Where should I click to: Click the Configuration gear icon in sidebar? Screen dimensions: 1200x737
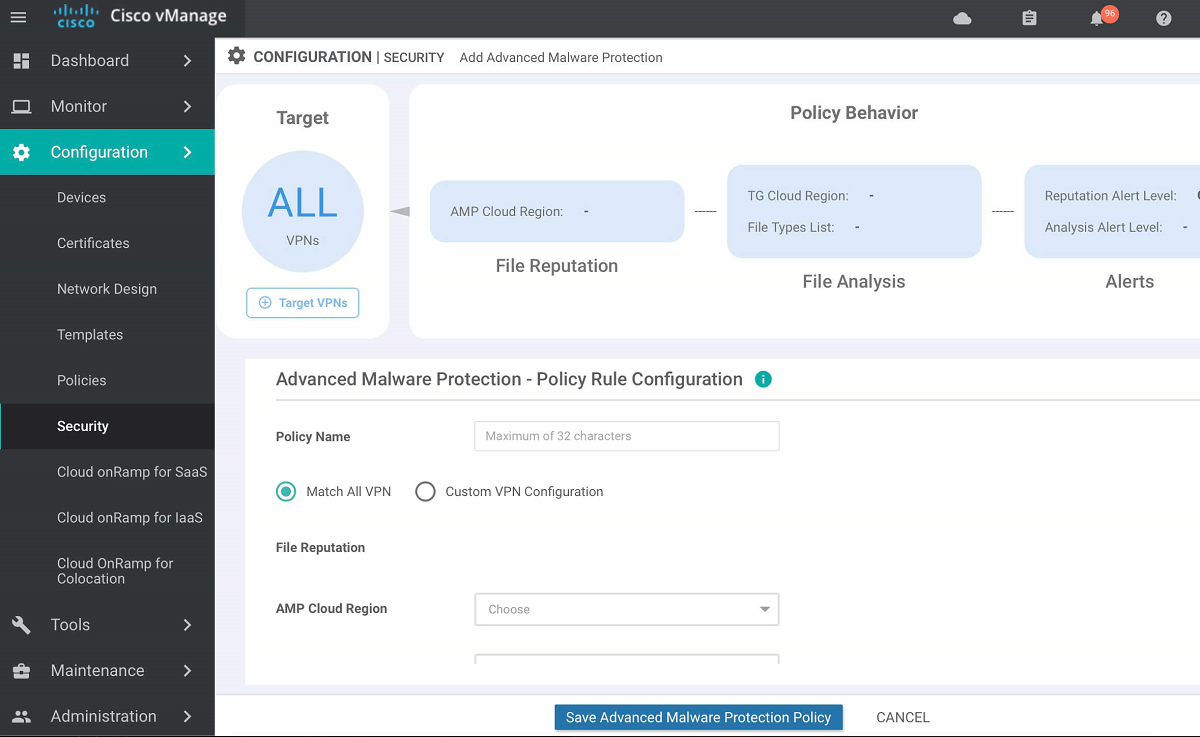click(21, 151)
